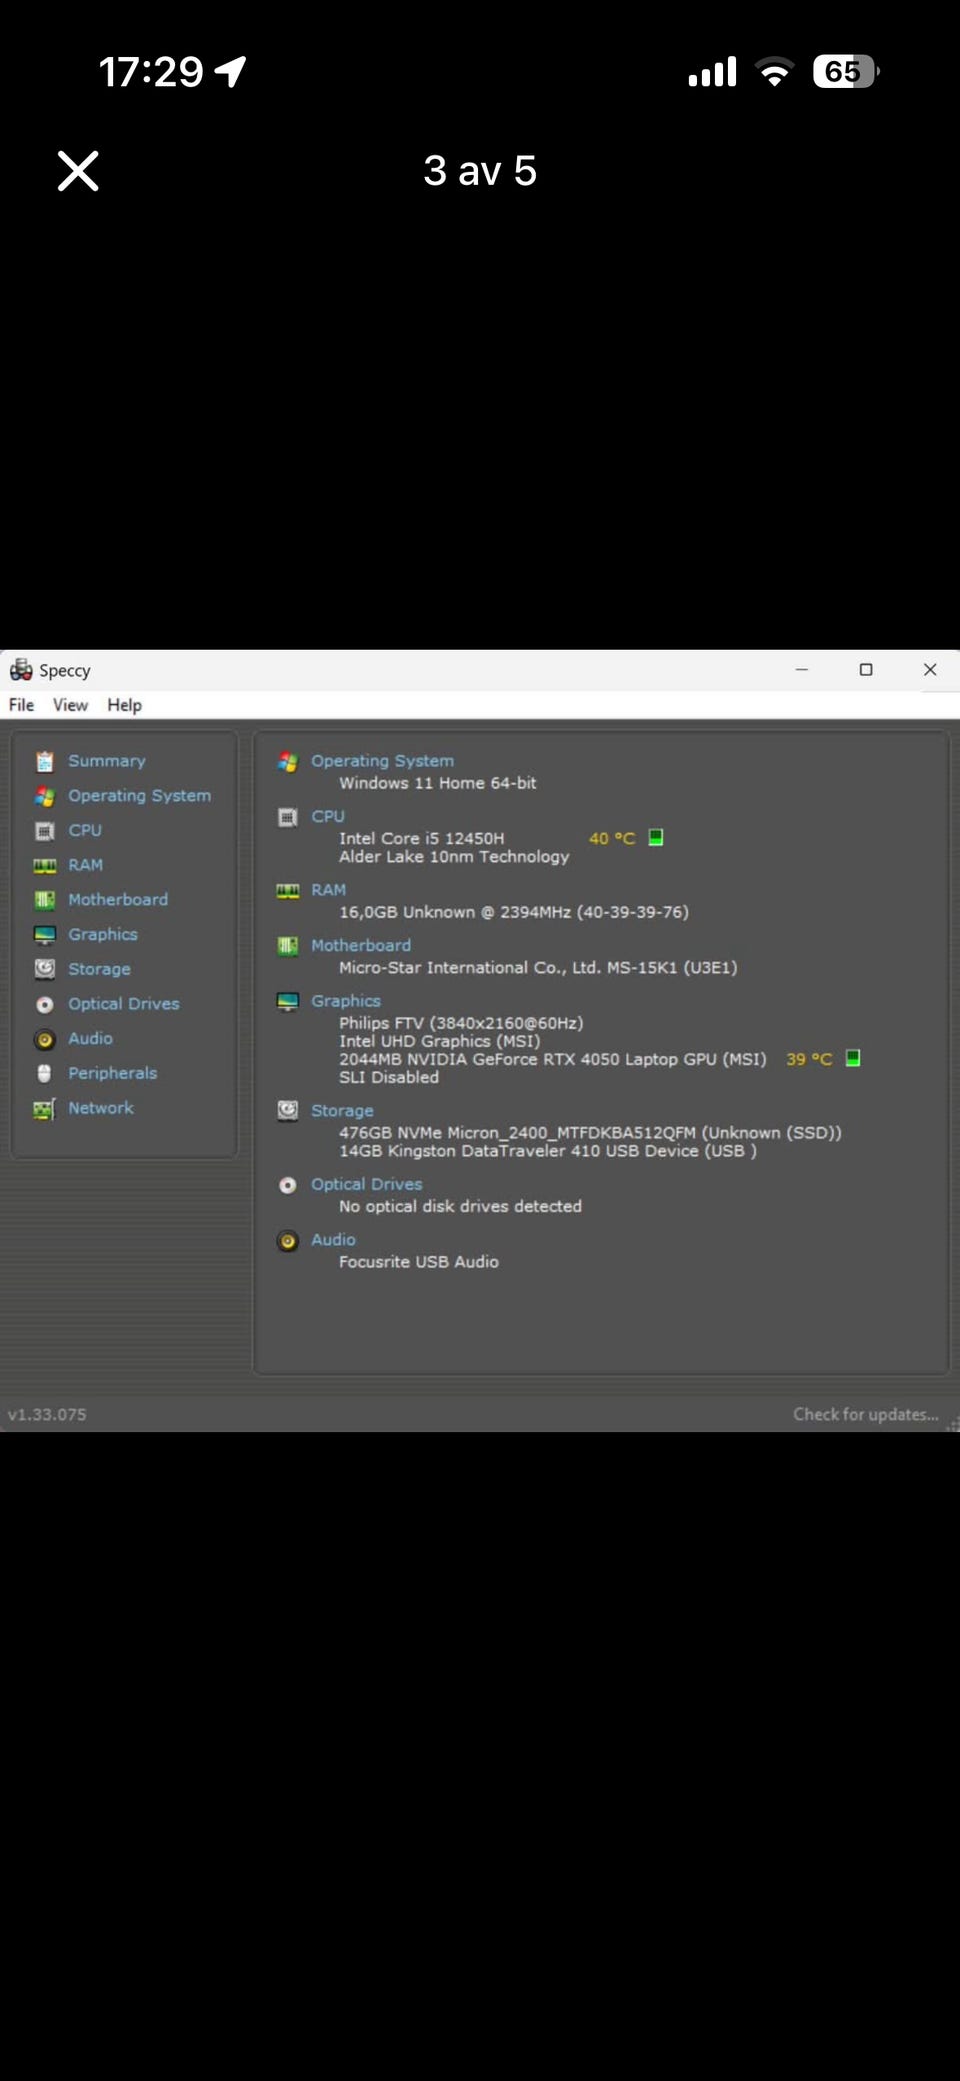Select Network in the sidebar
This screenshot has height=2081, width=960.
(101, 1108)
